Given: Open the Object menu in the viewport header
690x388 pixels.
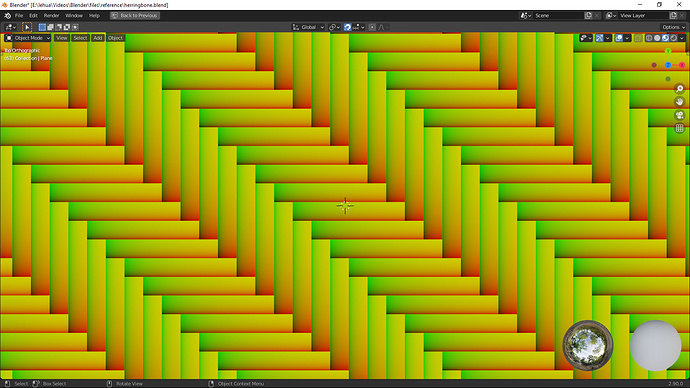Looking at the screenshot, I should 115,38.
